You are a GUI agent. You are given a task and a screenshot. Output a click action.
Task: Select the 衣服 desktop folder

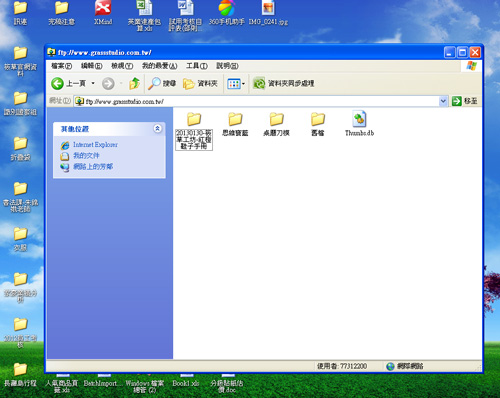pos(20,239)
